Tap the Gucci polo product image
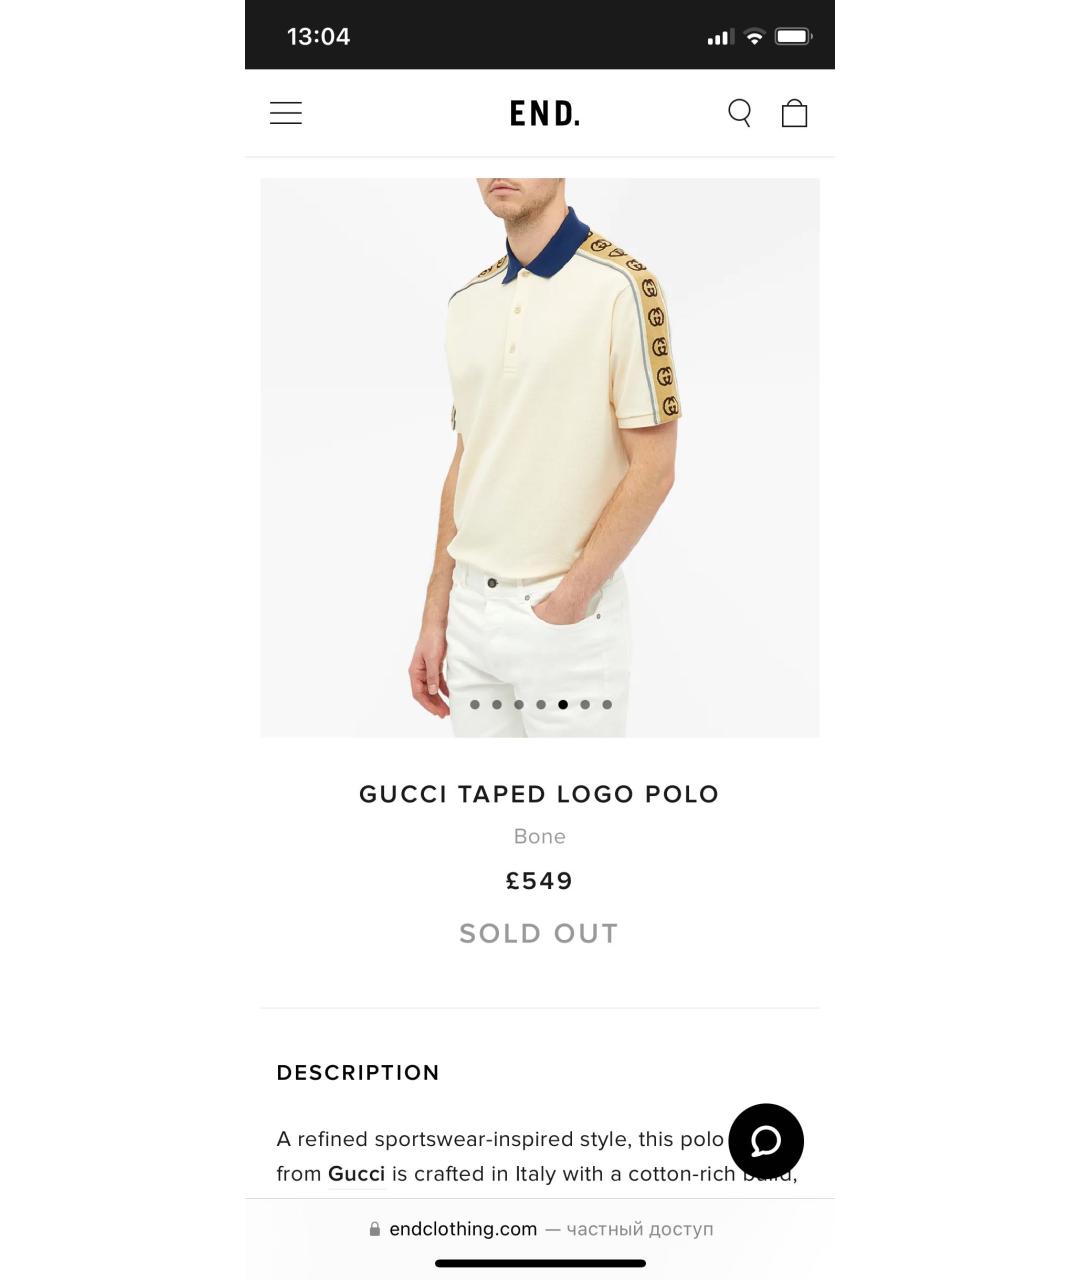This screenshot has height=1280, width=1080. point(540,458)
